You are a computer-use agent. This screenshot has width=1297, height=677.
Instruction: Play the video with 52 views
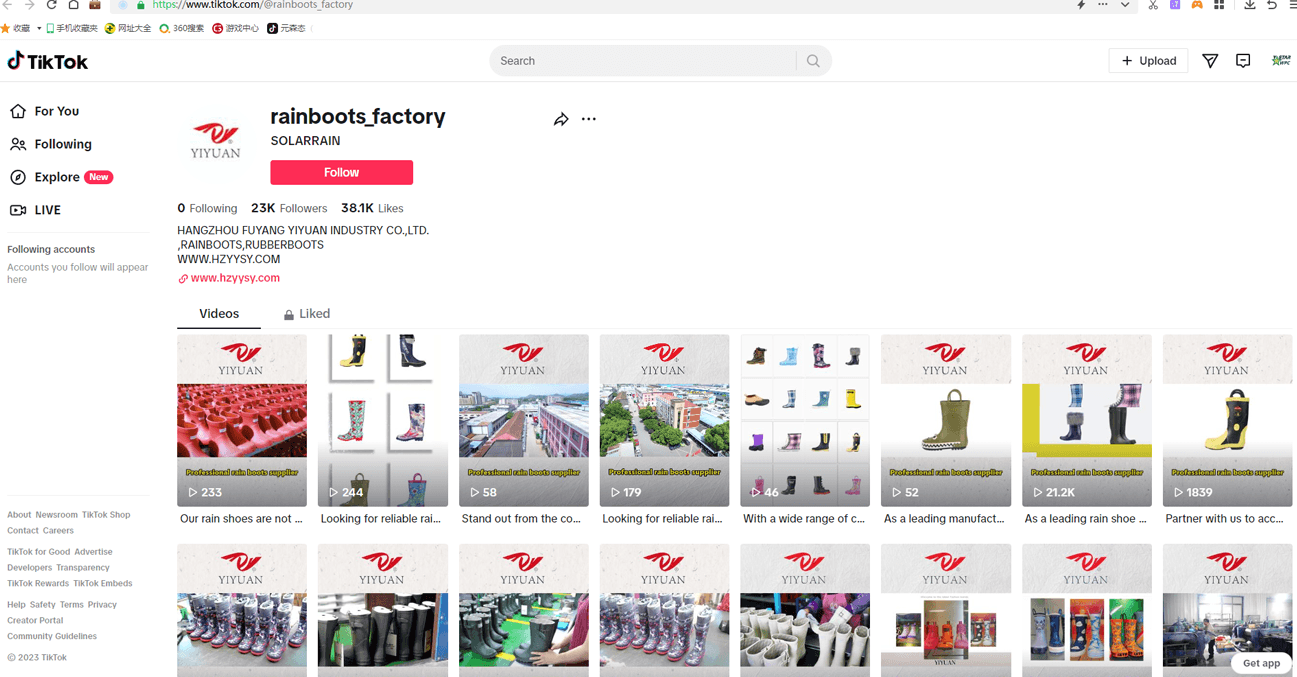click(x=946, y=420)
